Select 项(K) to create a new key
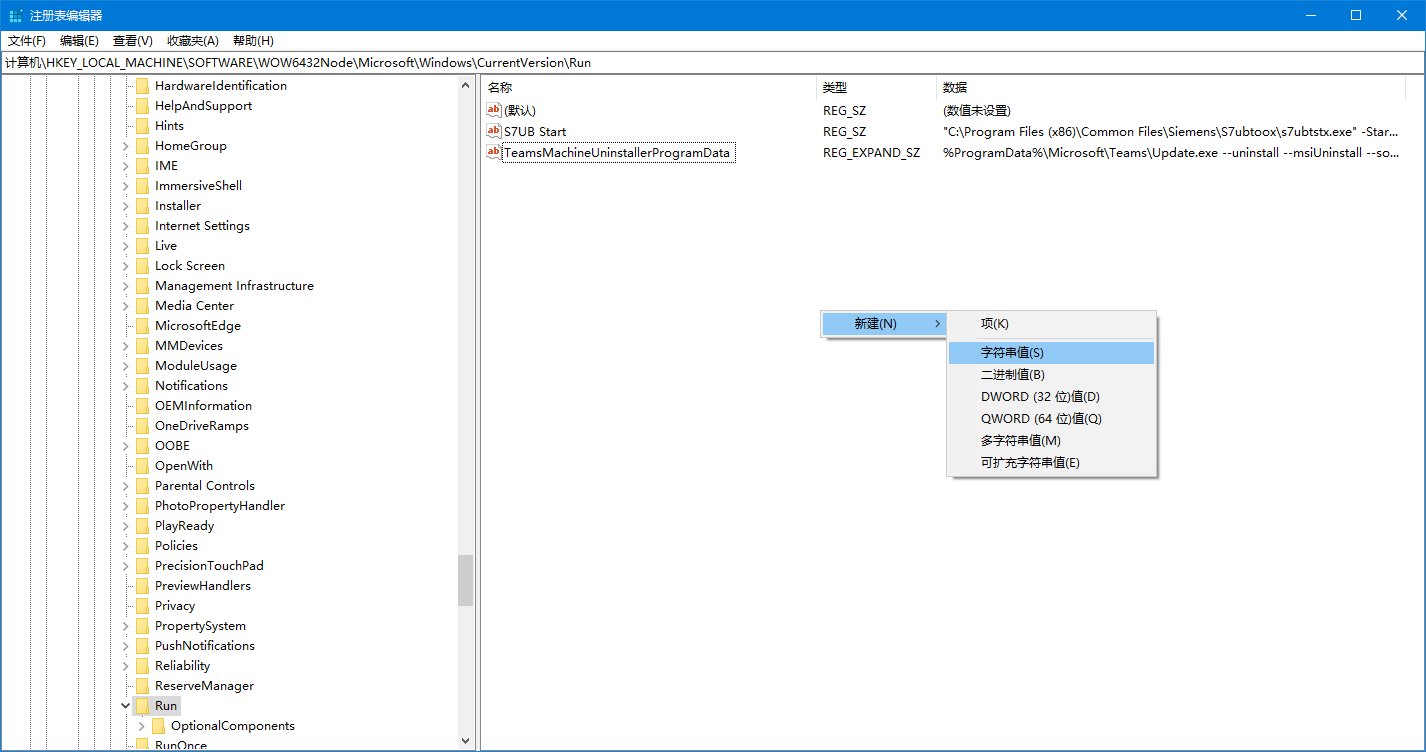1426x752 pixels. point(1052,324)
